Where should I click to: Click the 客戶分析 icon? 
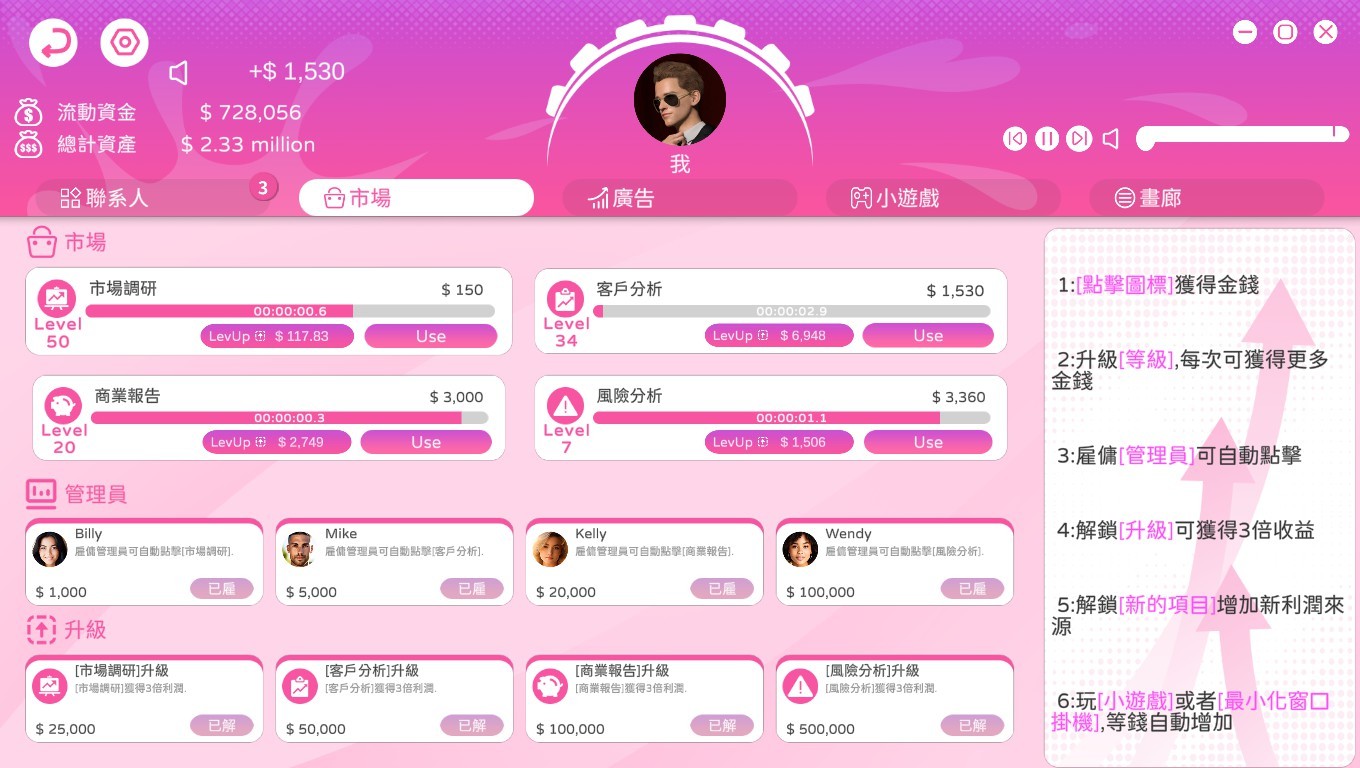pos(566,298)
